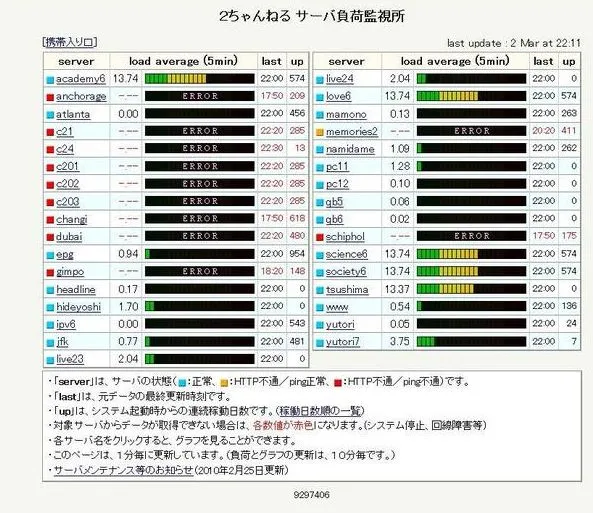This screenshot has height=513, width=593.
Task: Open the namidame server link
Action: coord(350,149)
